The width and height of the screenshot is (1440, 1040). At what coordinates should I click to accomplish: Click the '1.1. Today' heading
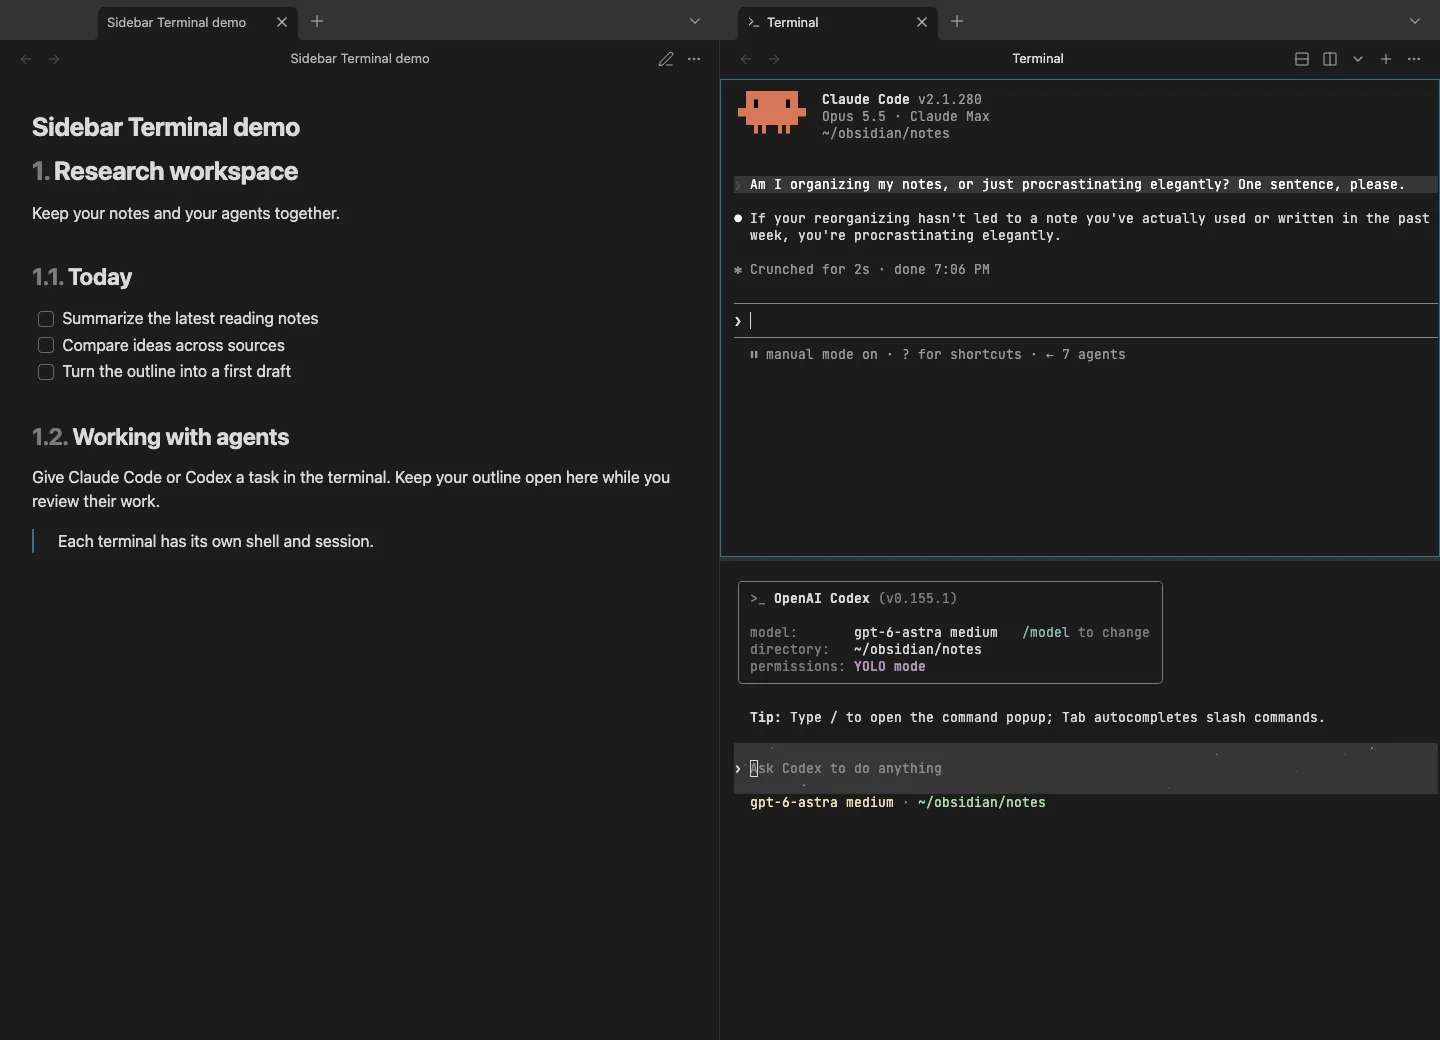82,277
